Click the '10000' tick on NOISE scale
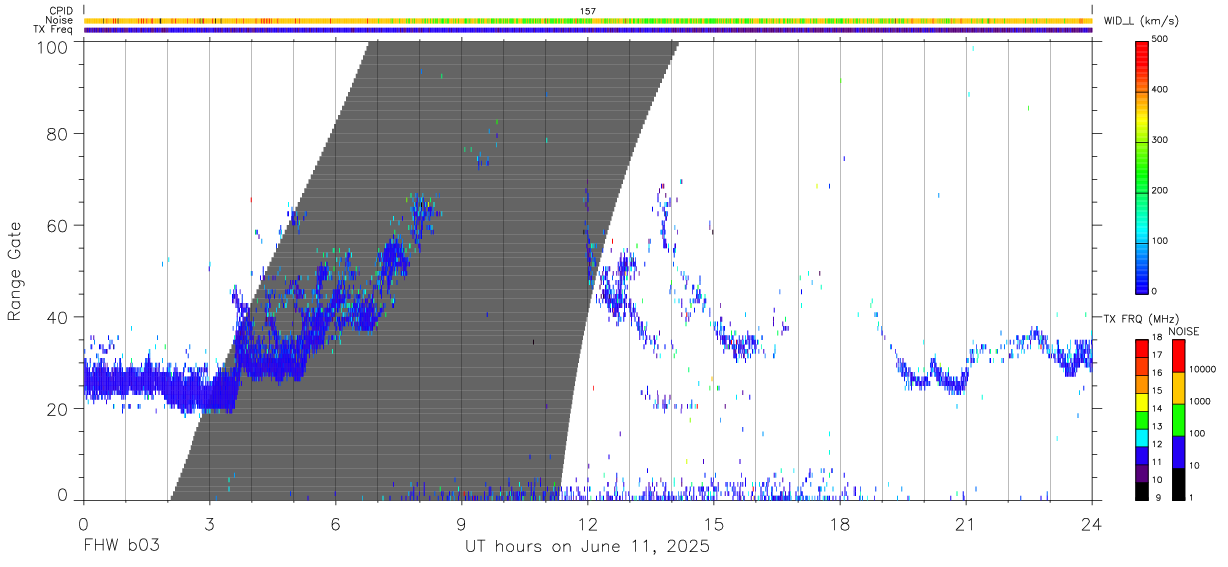 point(1201,369)
